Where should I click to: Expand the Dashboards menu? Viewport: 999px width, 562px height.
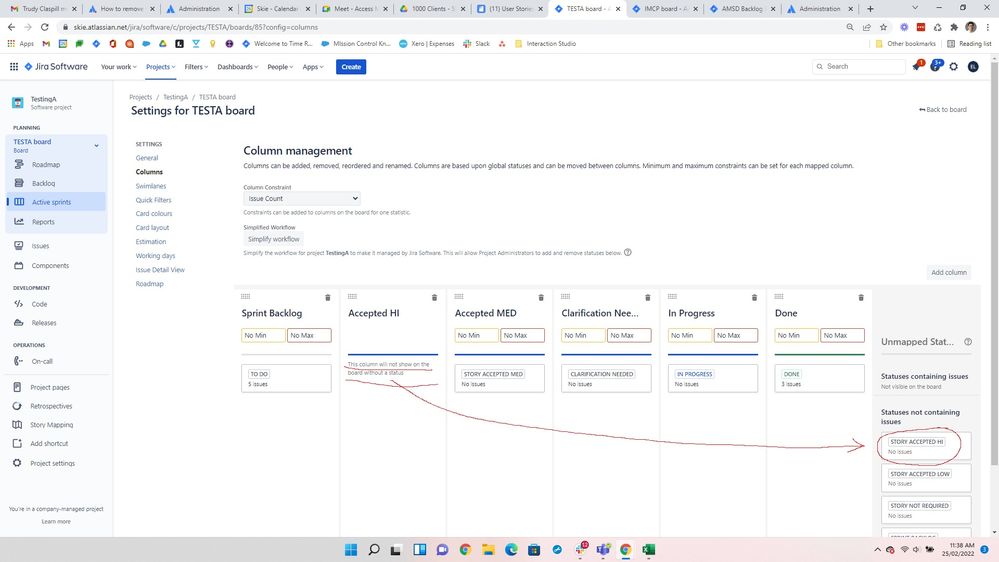click(x=238, y=67)
